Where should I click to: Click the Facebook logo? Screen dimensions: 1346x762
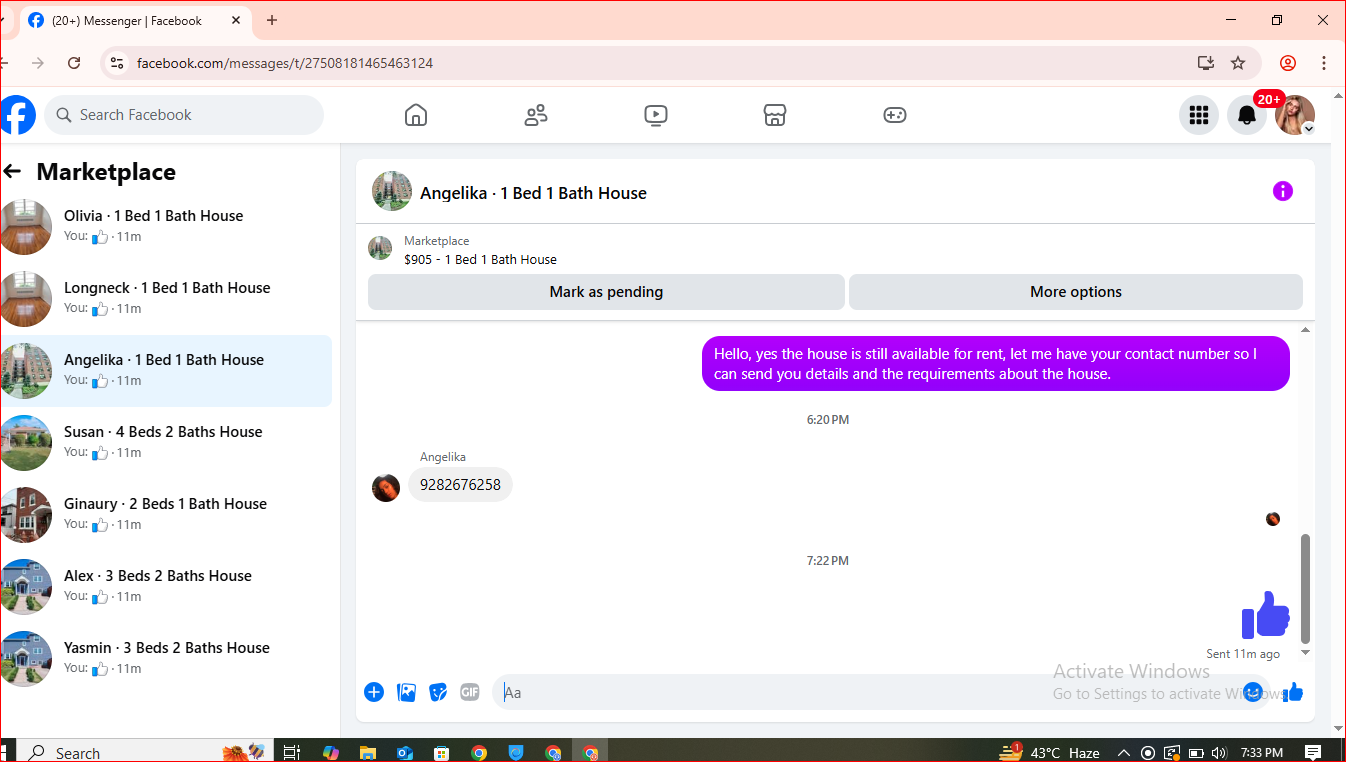point(17,115)
